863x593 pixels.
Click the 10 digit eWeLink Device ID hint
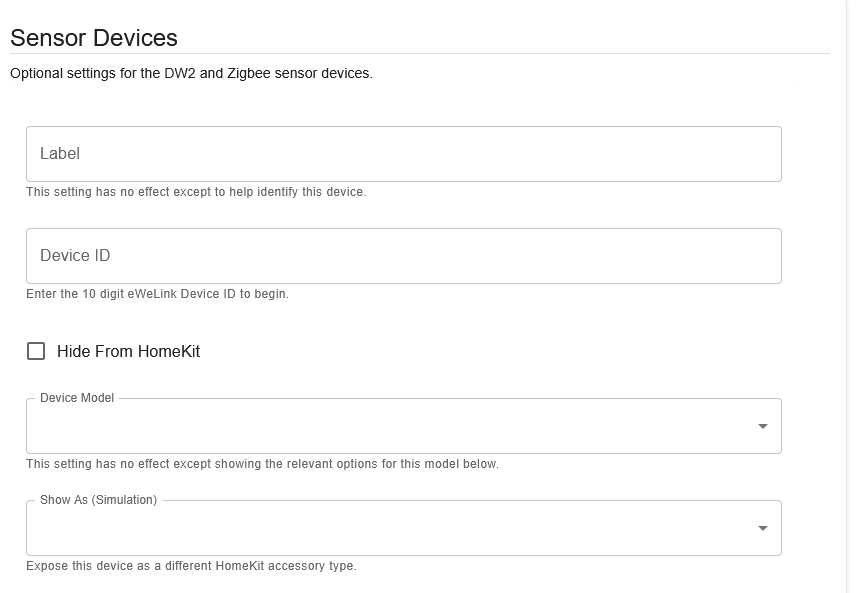point(157,294)
